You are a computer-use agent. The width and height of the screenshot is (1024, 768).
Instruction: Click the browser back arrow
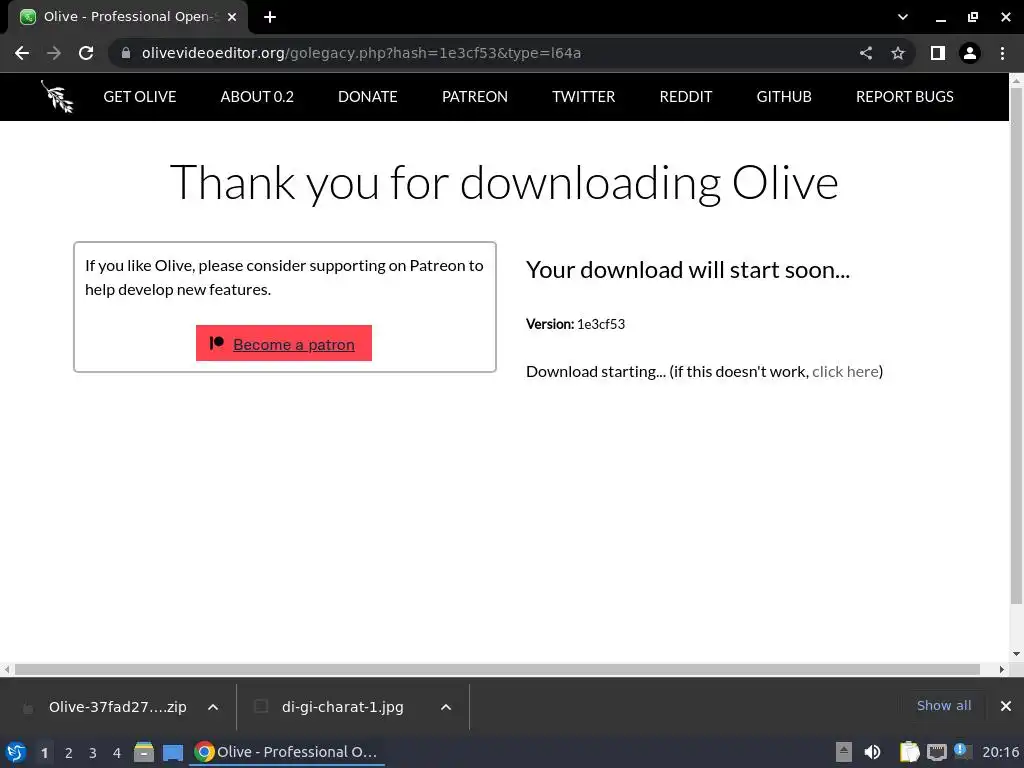(22, 53)
